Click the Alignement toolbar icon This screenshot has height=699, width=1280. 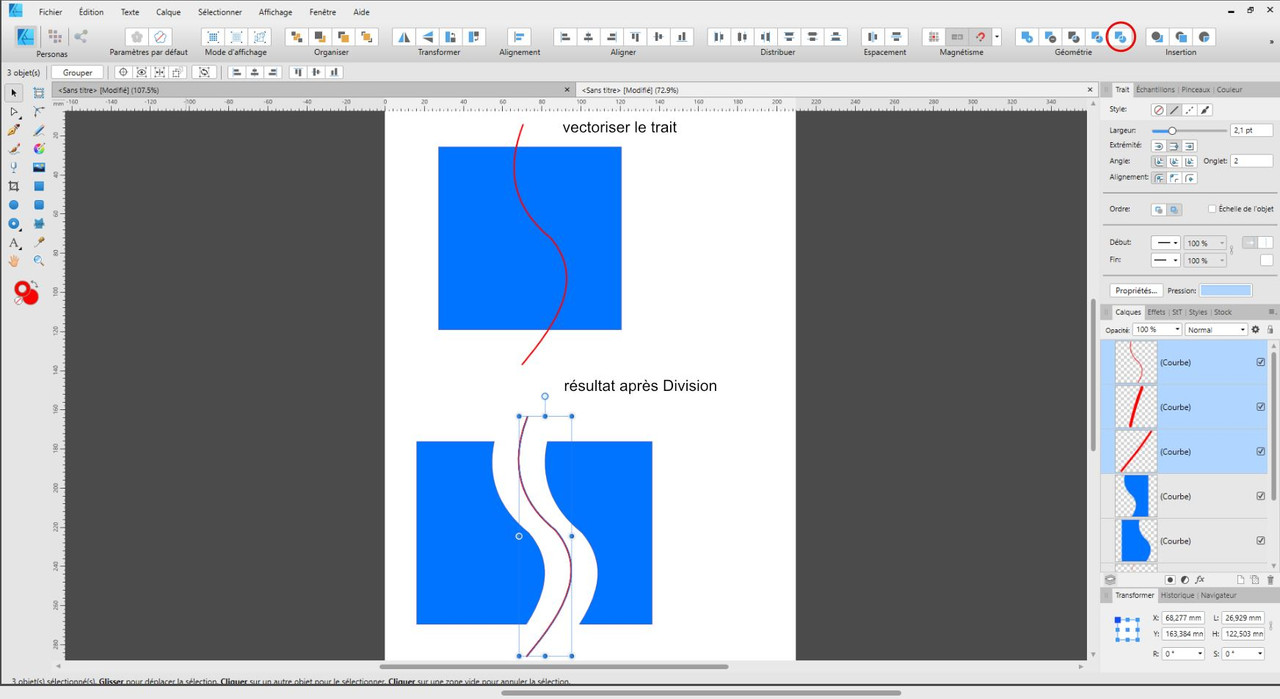point(519,37)
